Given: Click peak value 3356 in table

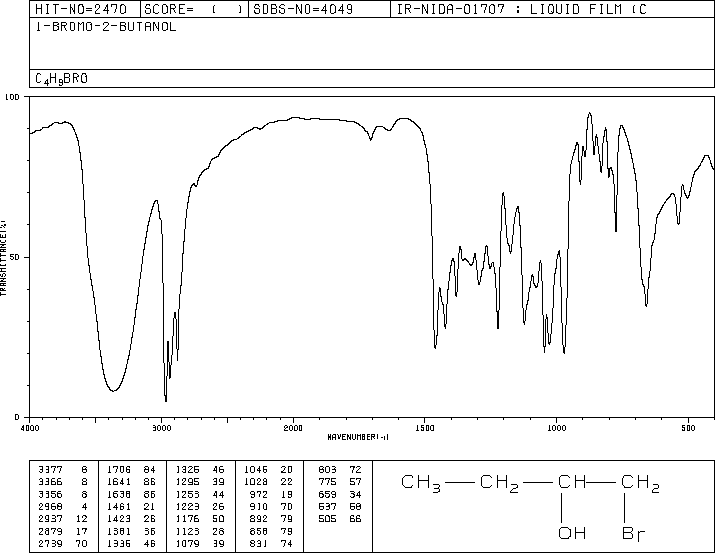Looking at the screenshot, I should tap(51, 494).
